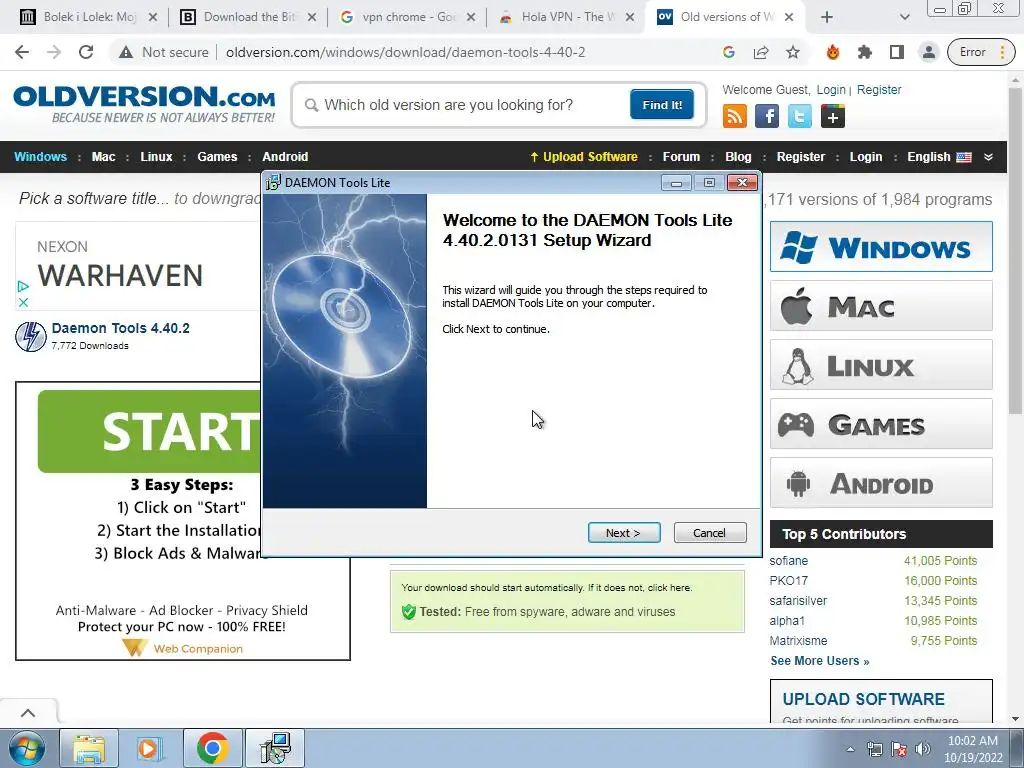Image resolution: width=1024 pixels, height=768 pixels.
Task: Click the Google icon in the address bar
Action: (x=729, y=52)
